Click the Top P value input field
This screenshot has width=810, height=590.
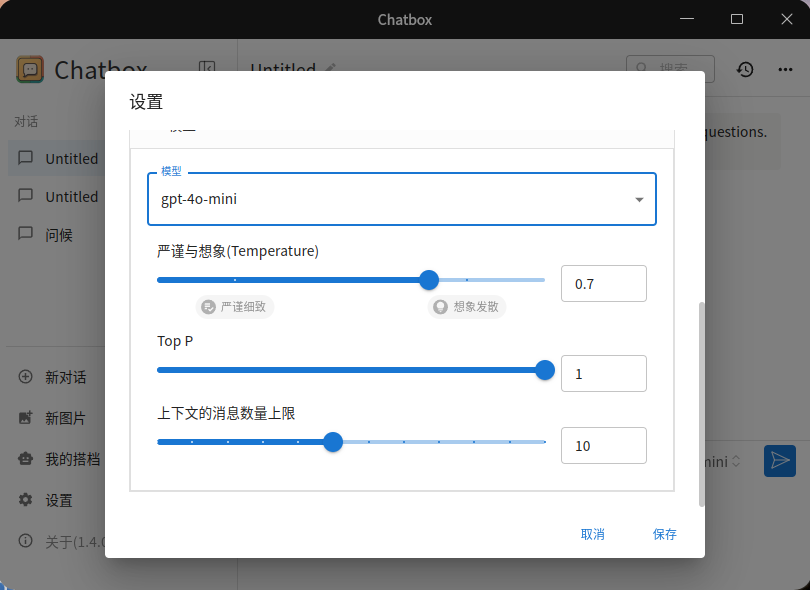604,374
